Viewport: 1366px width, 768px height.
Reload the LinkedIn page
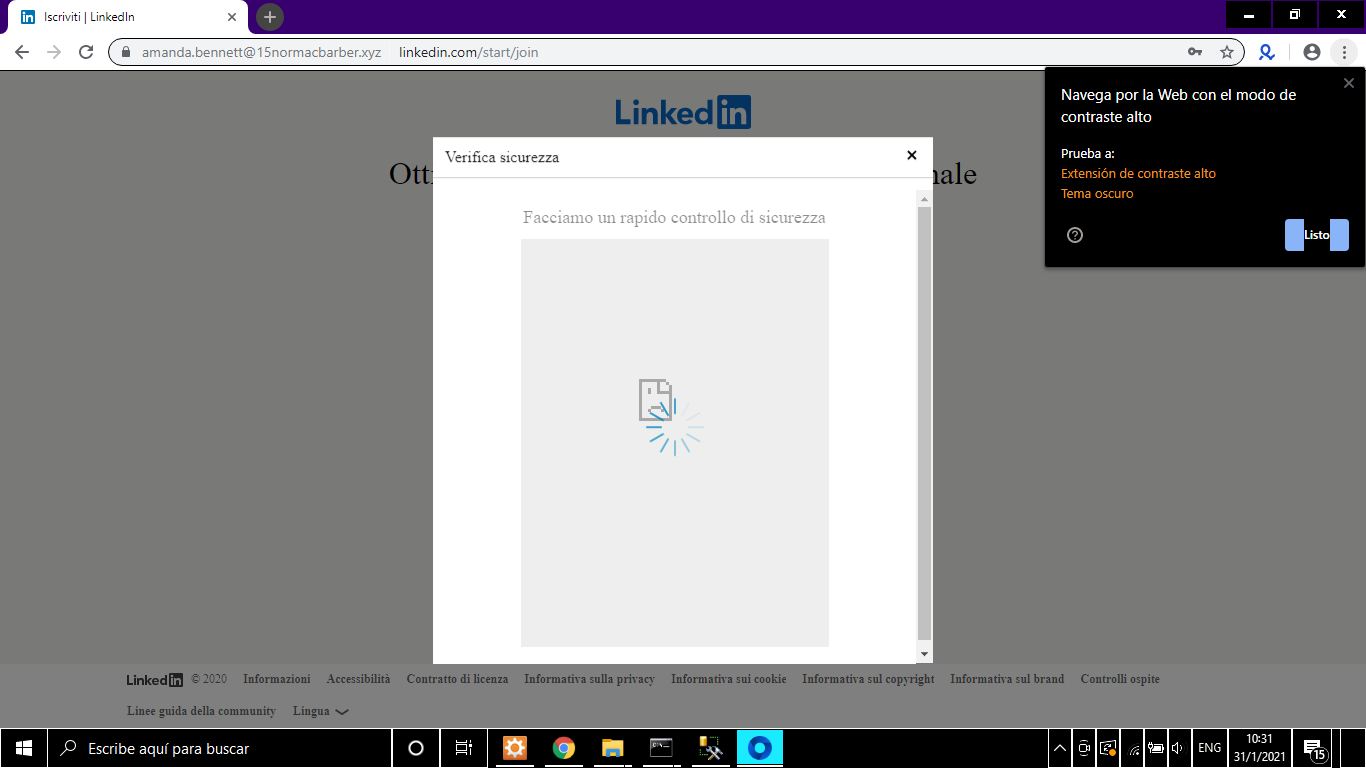[x=86, y=52]
